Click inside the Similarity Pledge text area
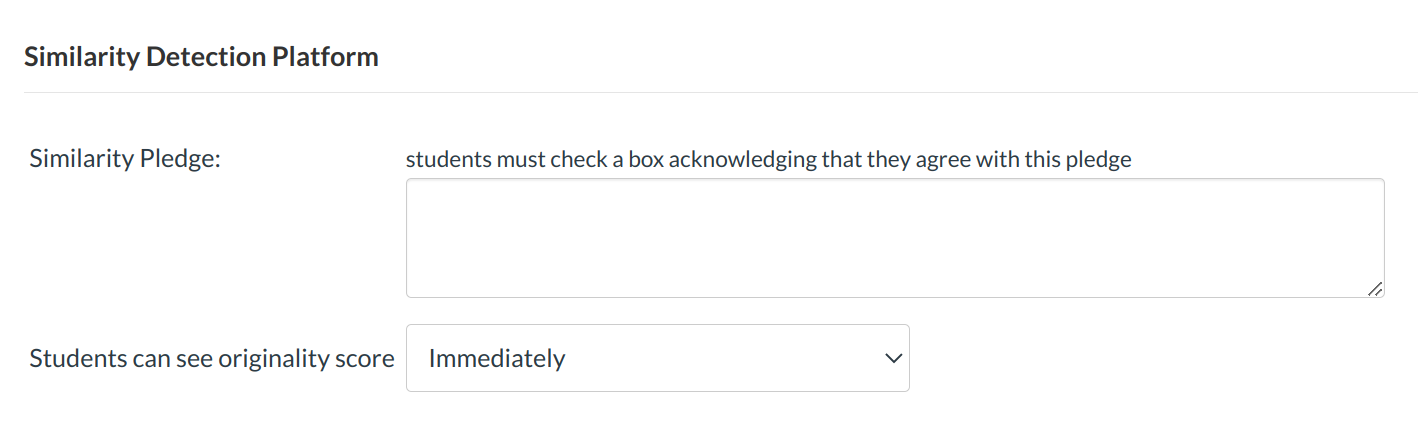Image resolution: width=1418 pixels, height=444 pixels. click(x=894, y=238)
